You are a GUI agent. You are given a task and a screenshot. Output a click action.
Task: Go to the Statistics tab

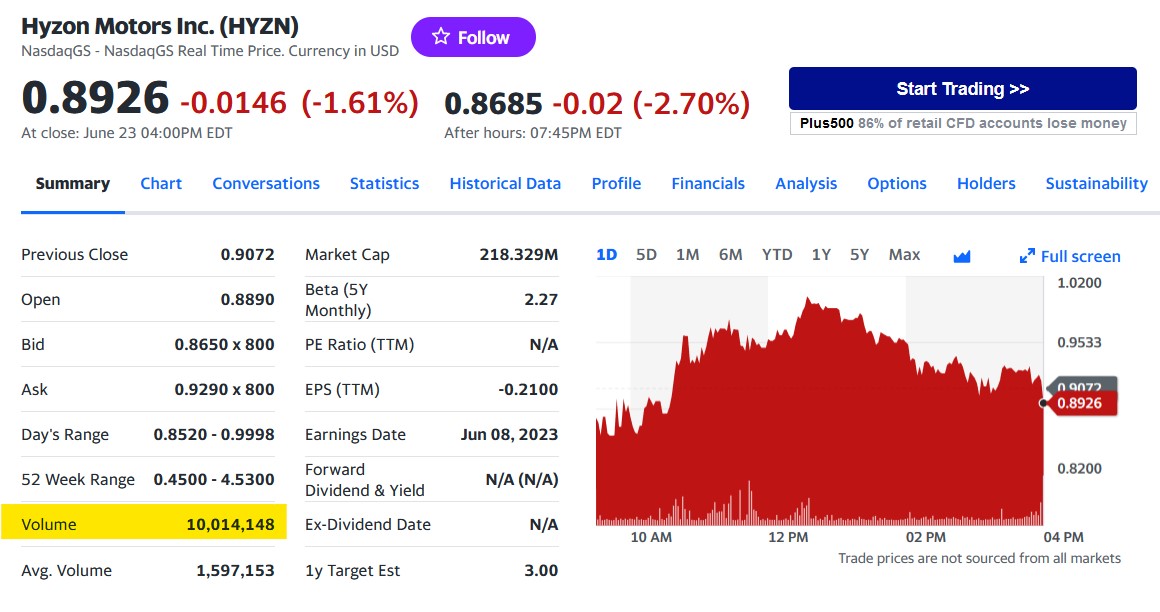[384, 184]
